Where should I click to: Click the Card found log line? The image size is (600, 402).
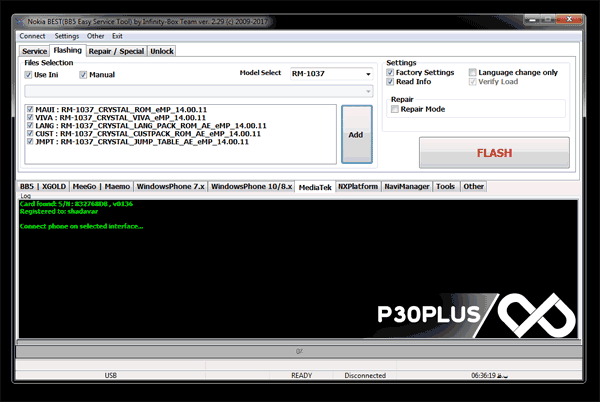(77, 204)
